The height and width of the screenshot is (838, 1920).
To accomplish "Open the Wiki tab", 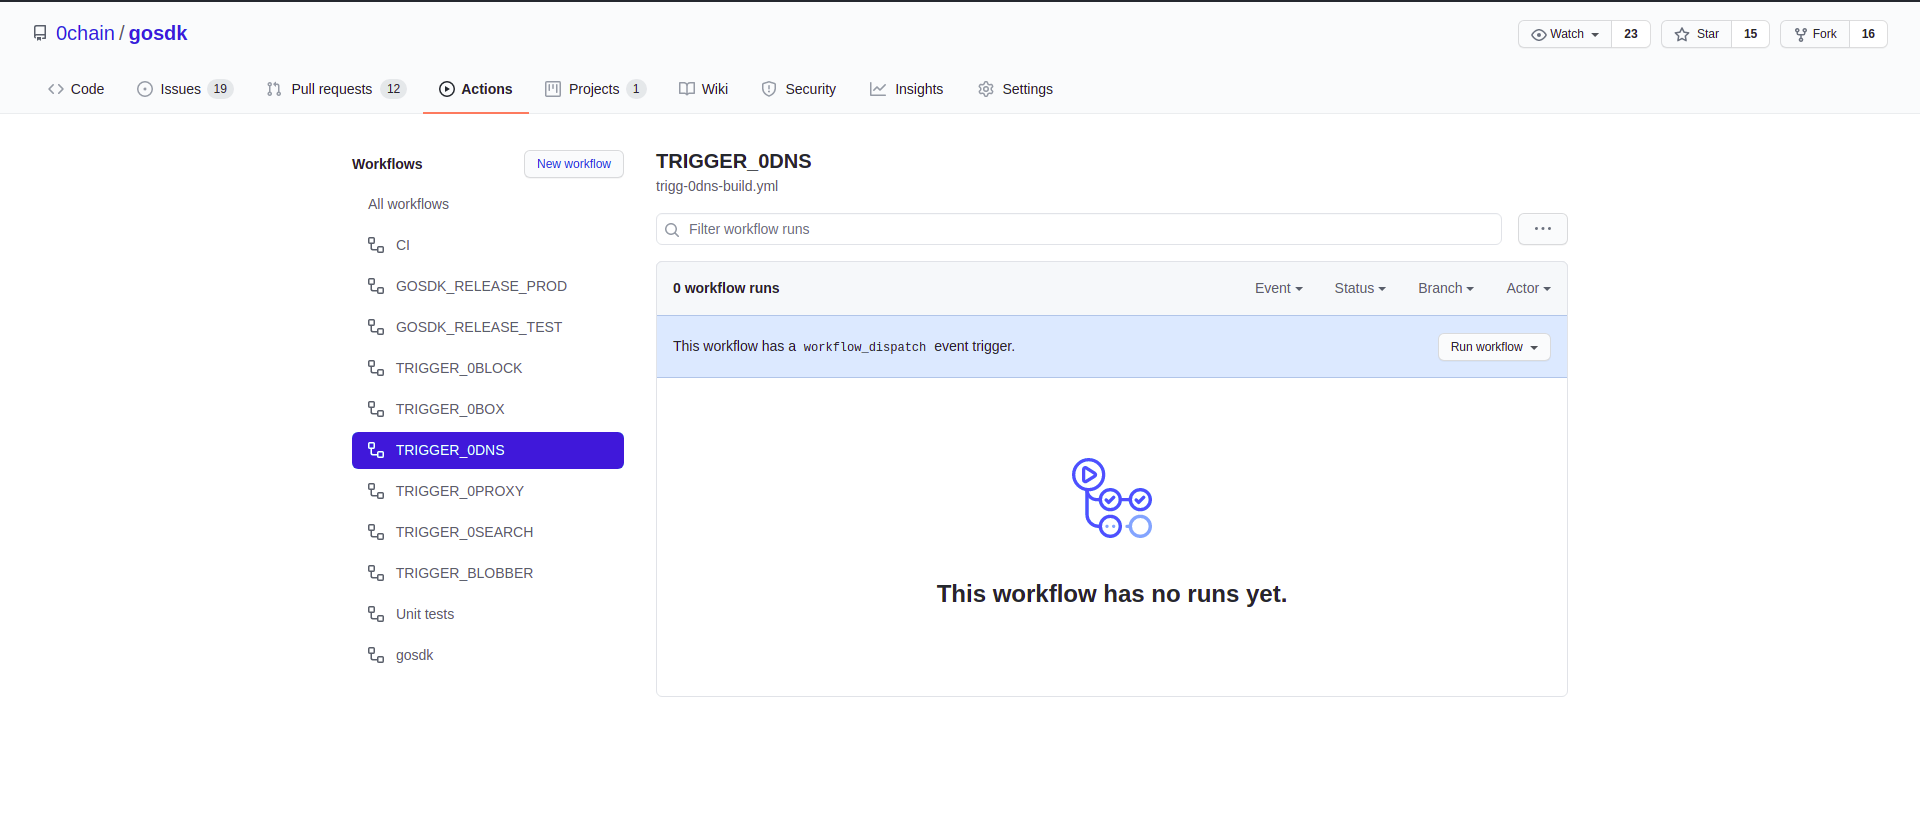I will (x=703, y=89).
